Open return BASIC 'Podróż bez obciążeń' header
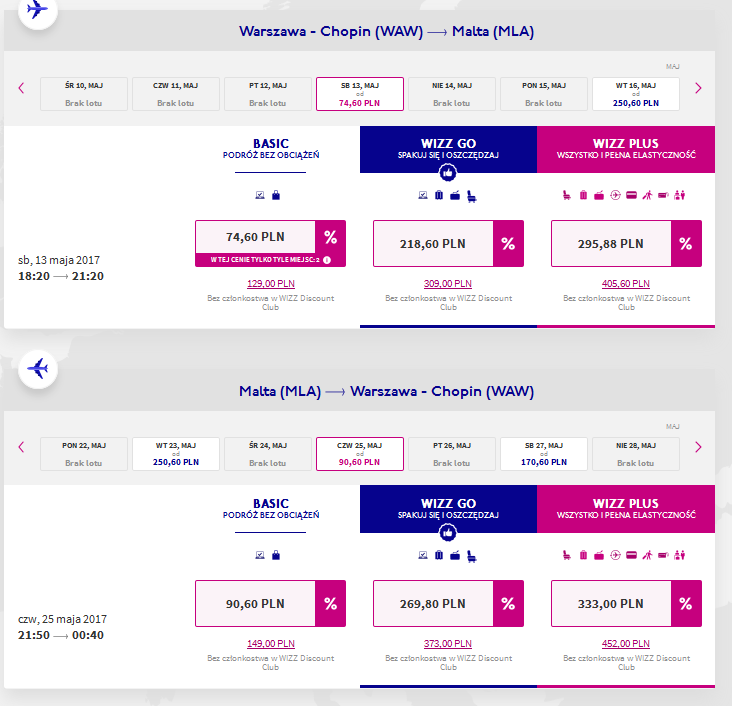Image resolution: width=732 pixels, height=706 pixels. [271, 509]
